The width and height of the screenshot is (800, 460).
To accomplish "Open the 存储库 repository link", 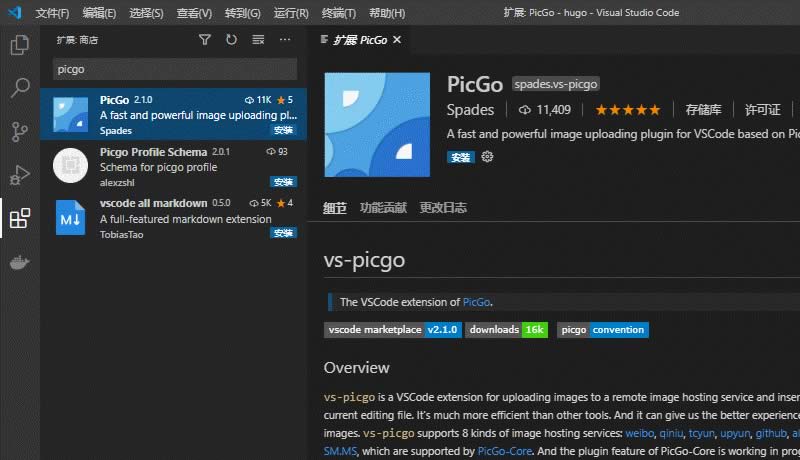I will point(703,110).
